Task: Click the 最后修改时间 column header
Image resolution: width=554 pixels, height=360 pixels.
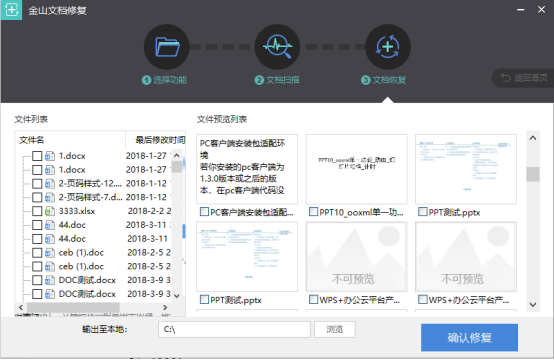Action: coord(160,140)
